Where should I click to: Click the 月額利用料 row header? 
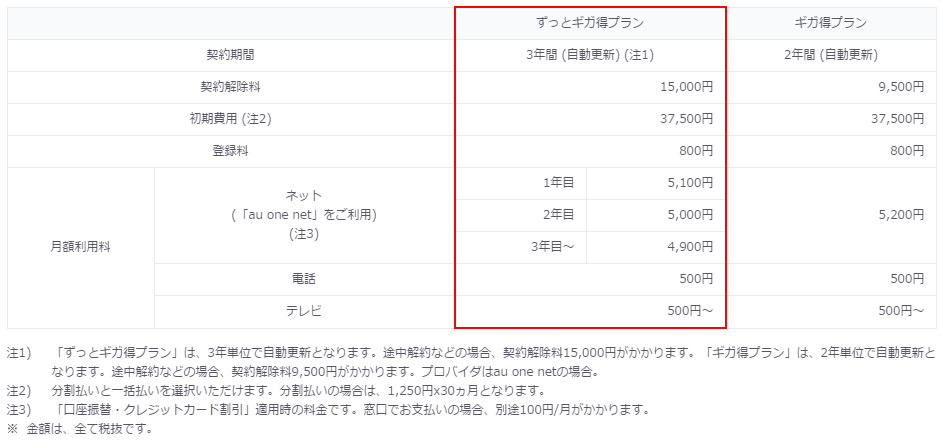pos(81,247)
